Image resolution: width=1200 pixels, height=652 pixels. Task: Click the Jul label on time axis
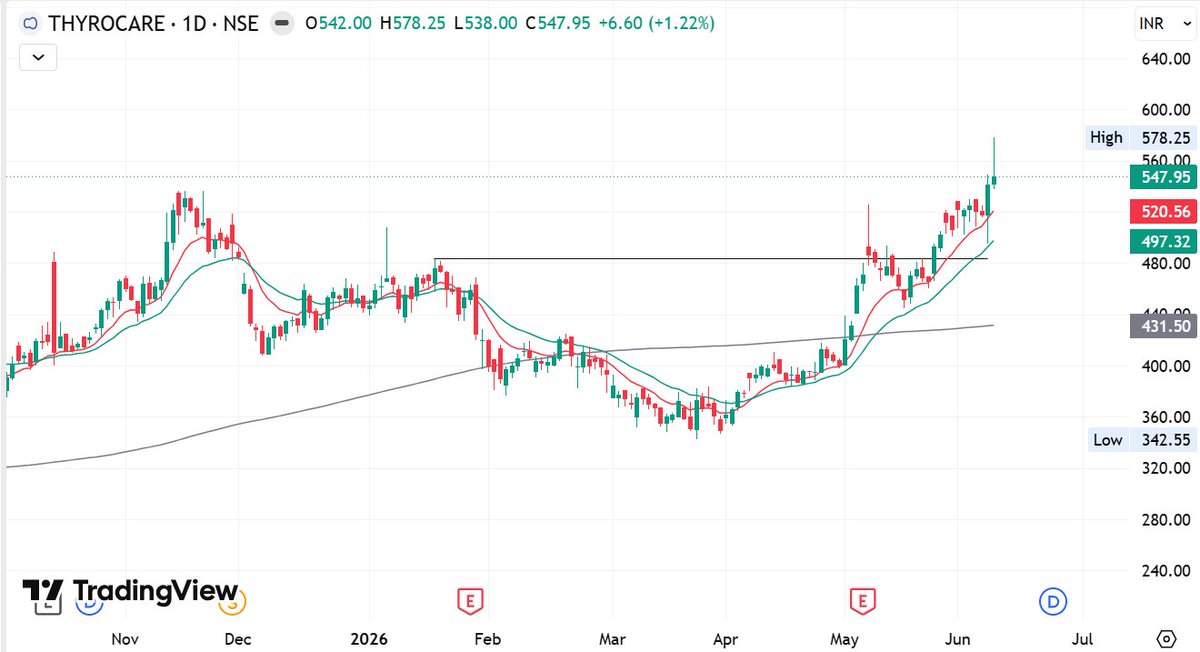1081,638
